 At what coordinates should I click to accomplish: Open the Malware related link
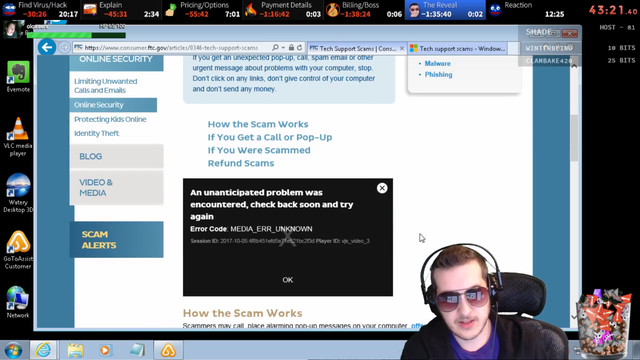coord(438,64)
